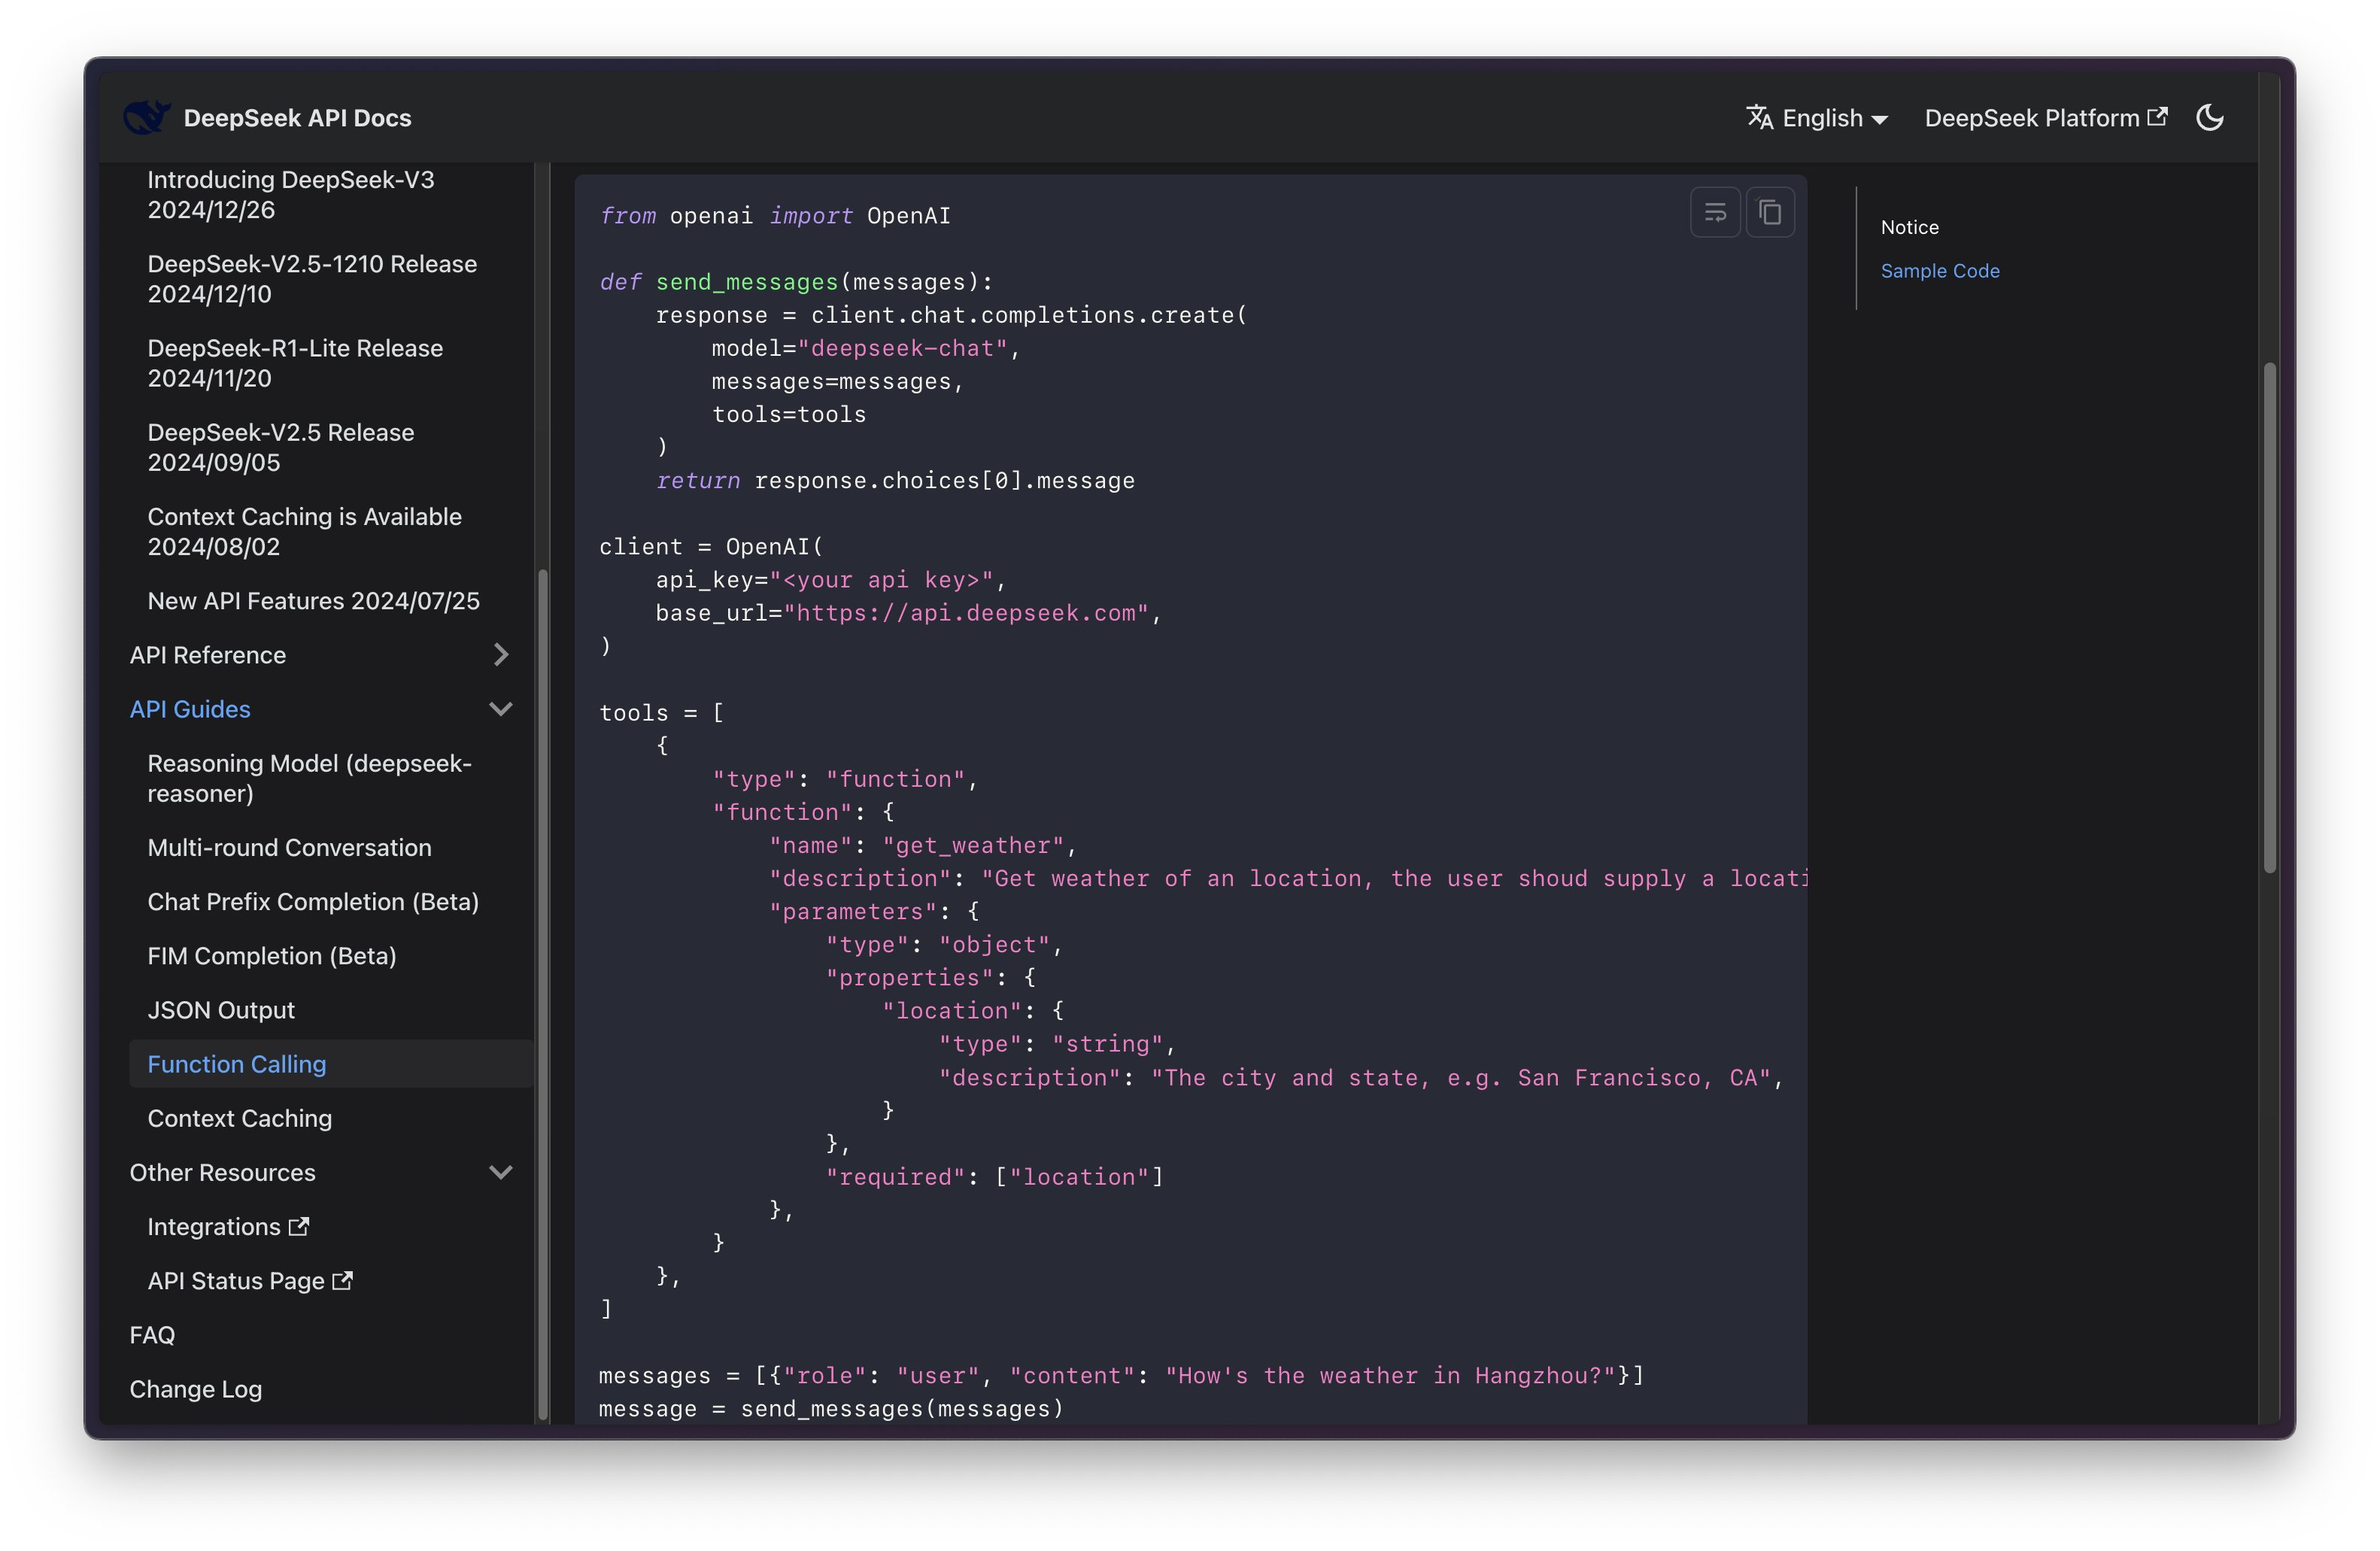Click the "<your api key>" placeholder string
2380x1551 pixels.
[x=881, y=580]
